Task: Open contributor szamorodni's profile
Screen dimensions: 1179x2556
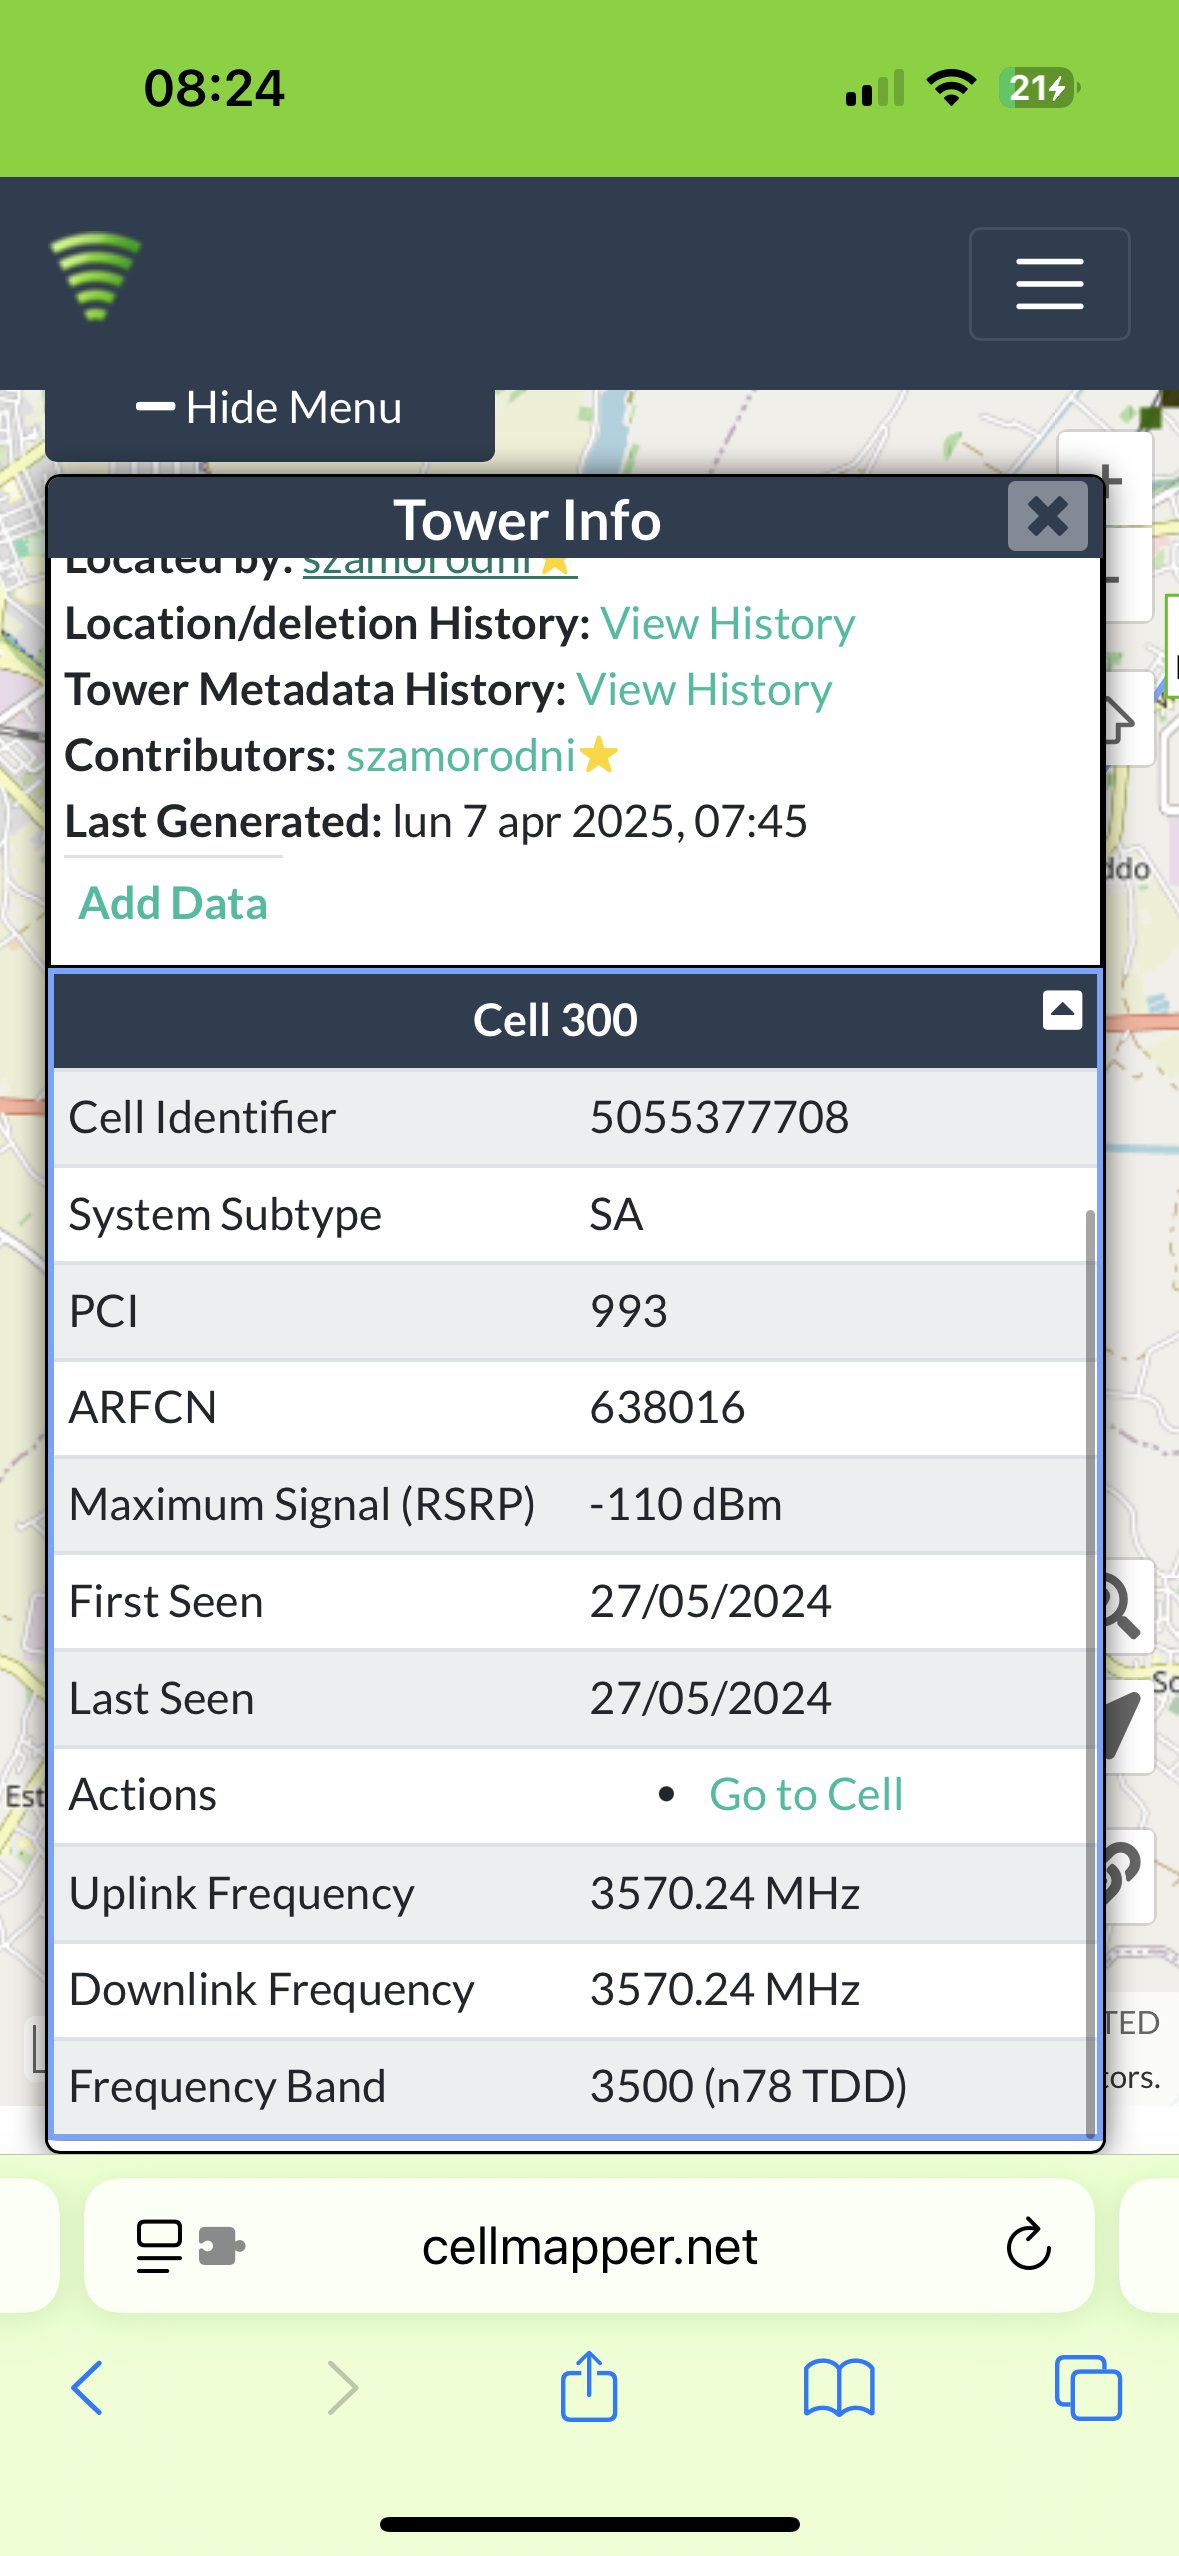Action: click(461, 756)
